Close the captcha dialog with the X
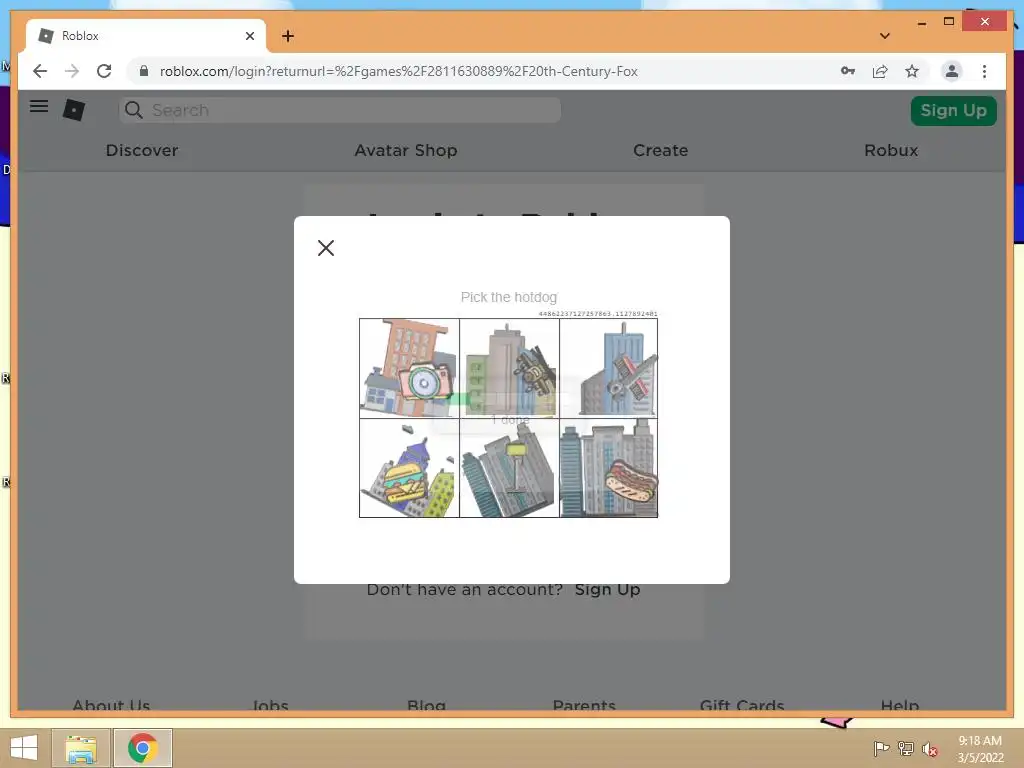Screen dimensions: 1024x768 pos(326,248)
